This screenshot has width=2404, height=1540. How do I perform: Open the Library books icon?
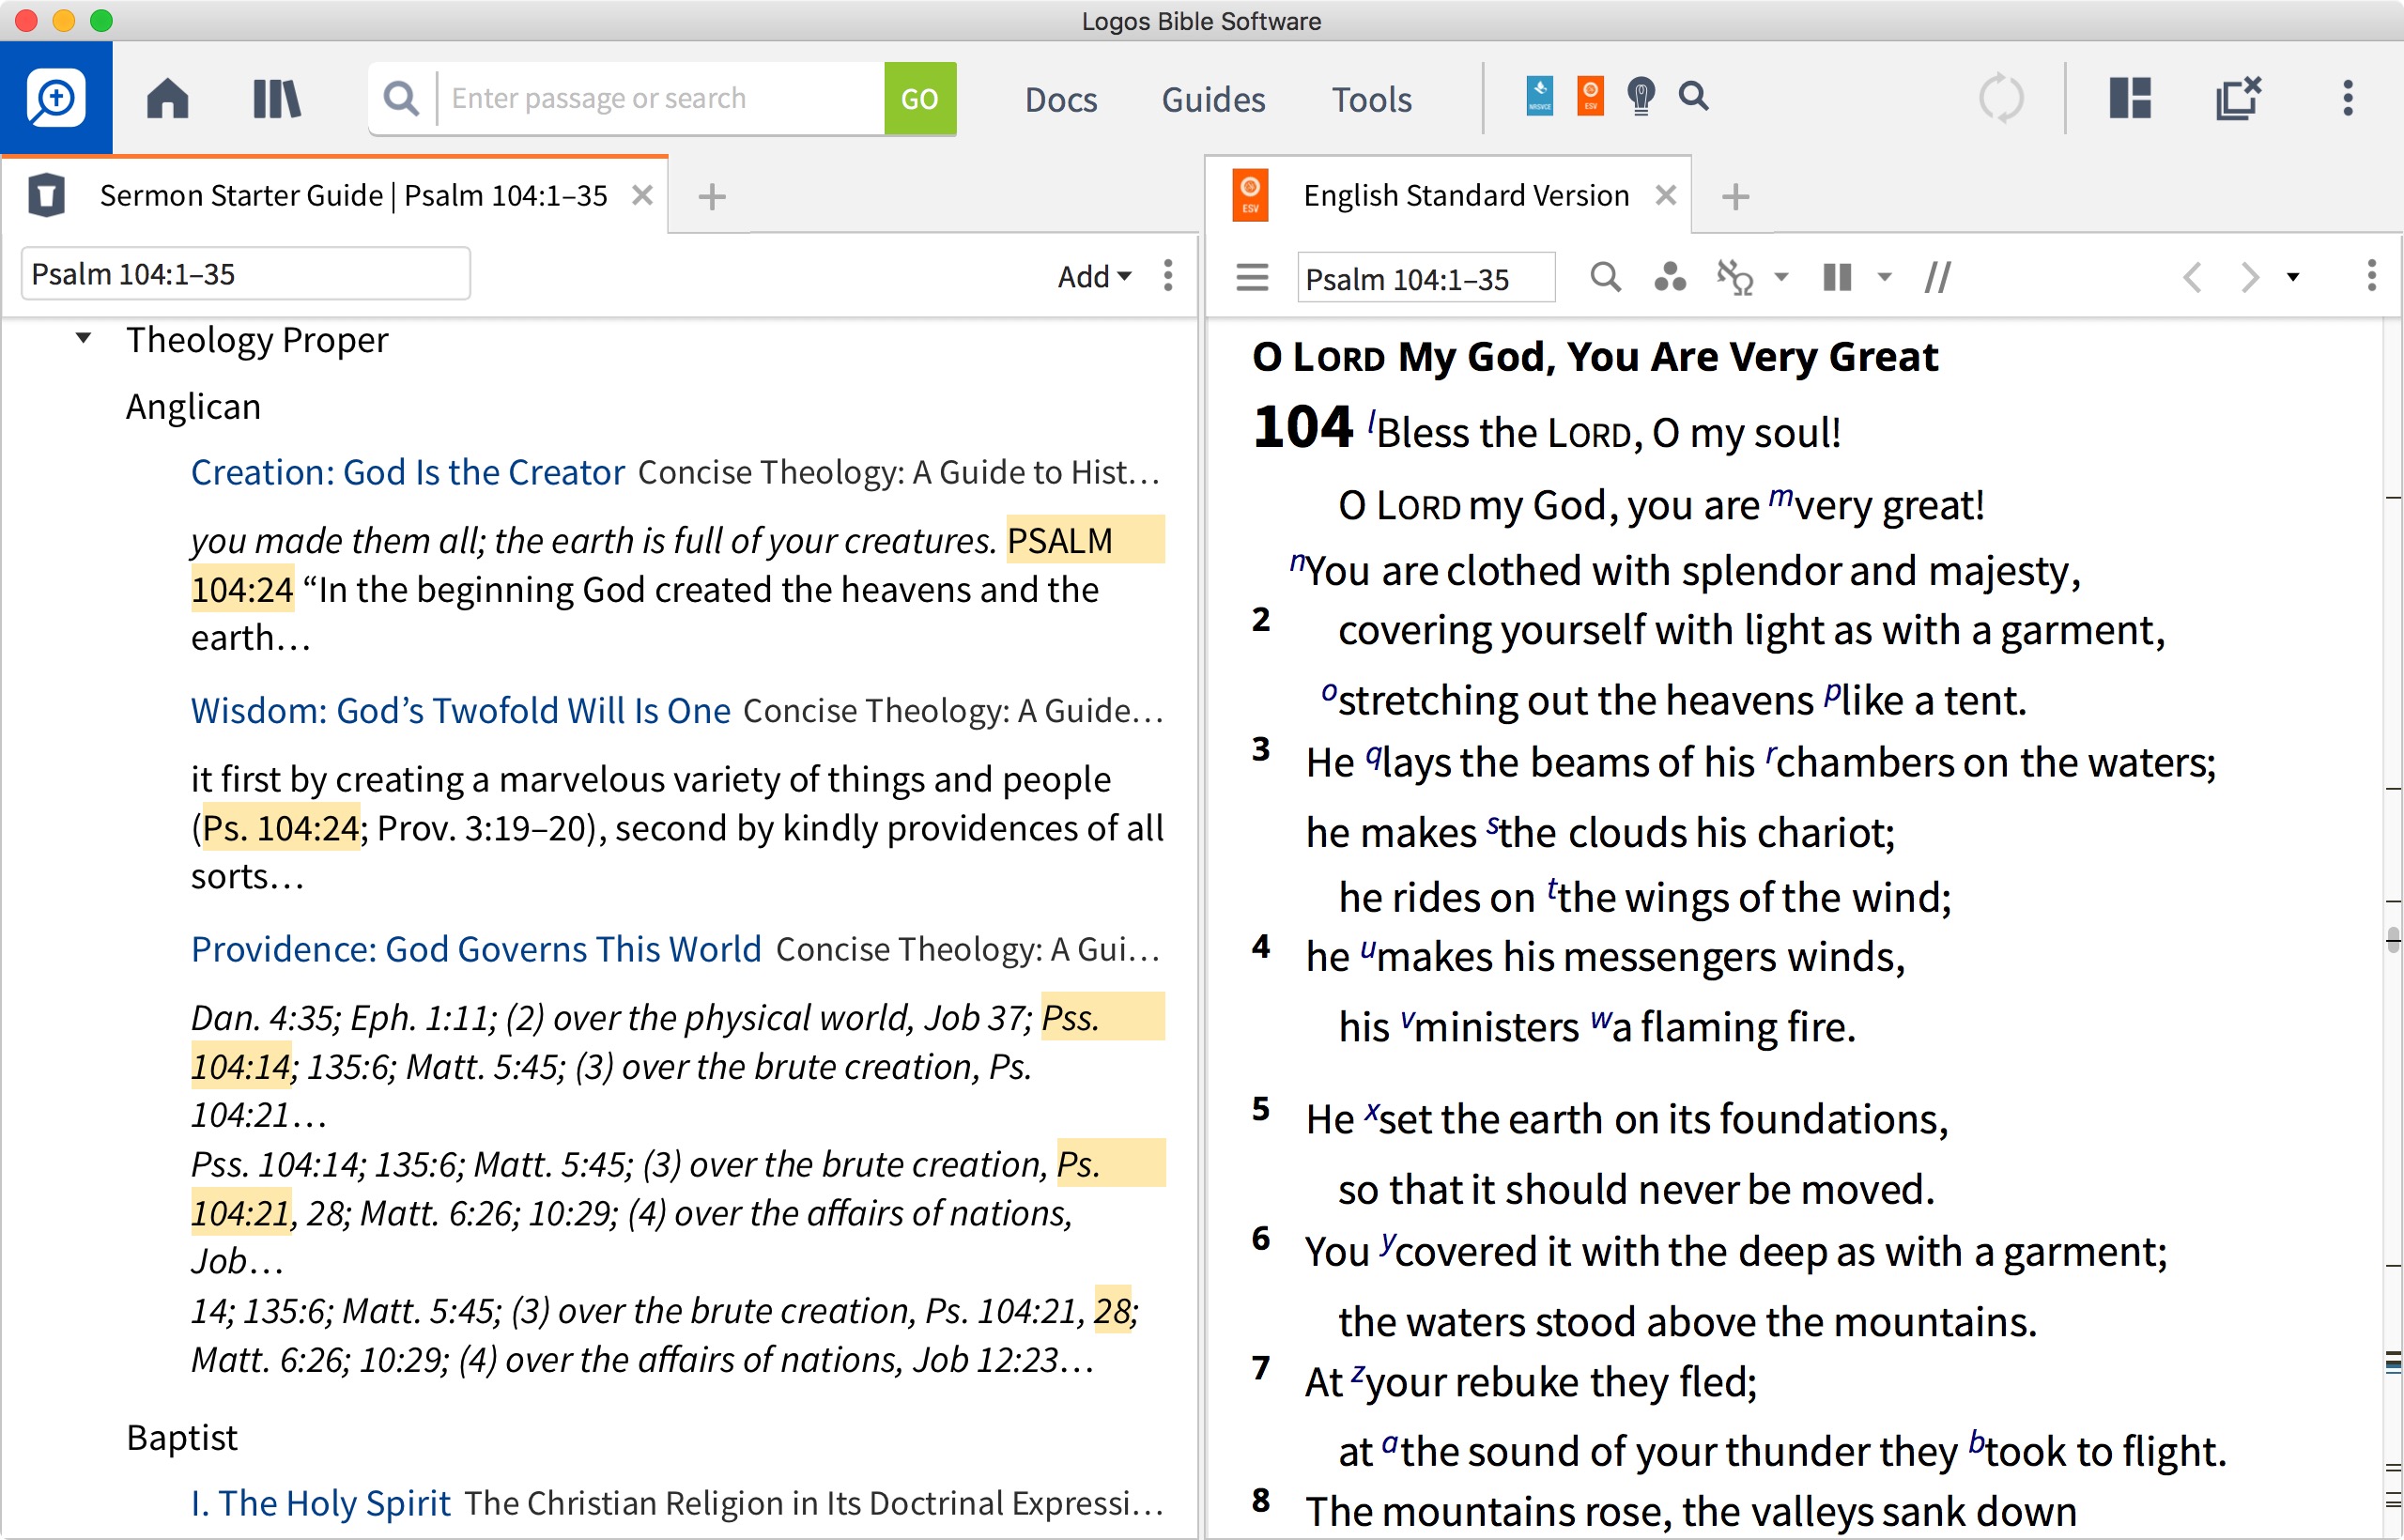point(277,98)
